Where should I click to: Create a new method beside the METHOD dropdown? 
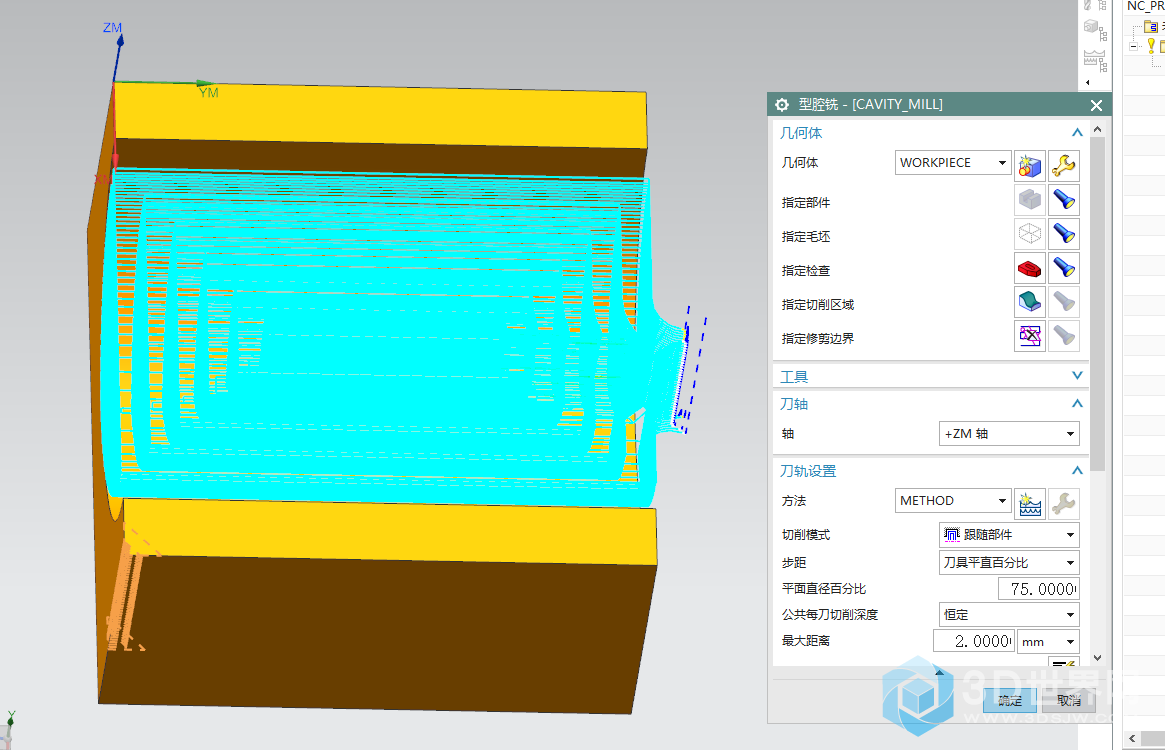tap(1030, 504)
